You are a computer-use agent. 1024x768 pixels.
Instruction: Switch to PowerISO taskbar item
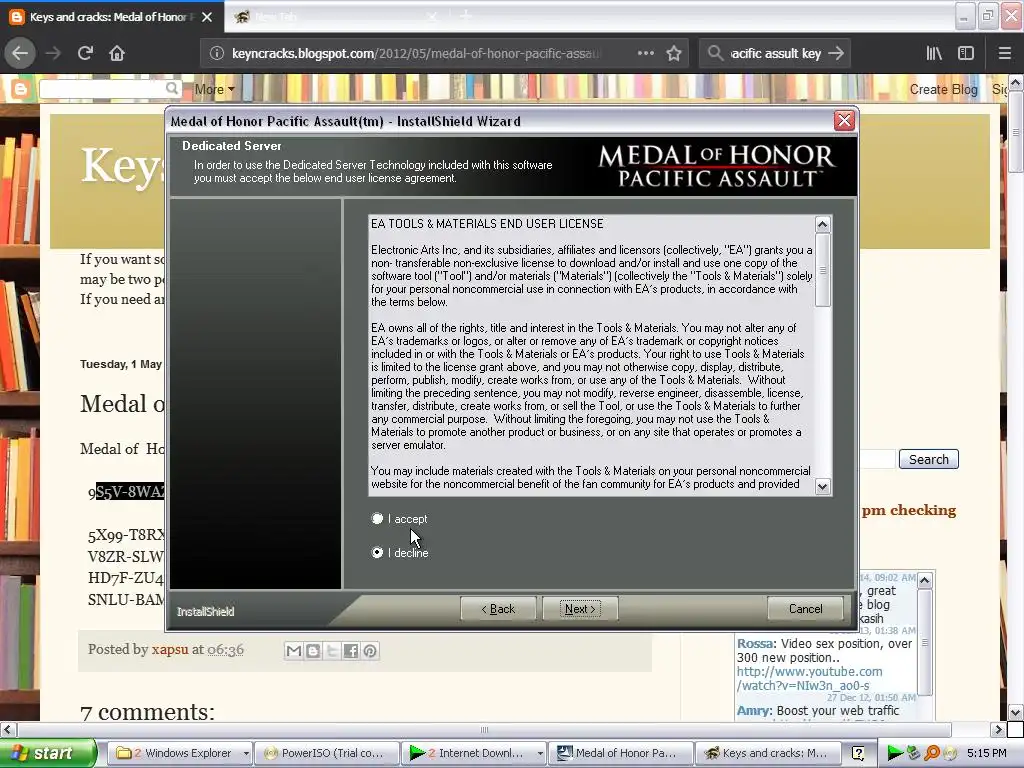point(328,753)
